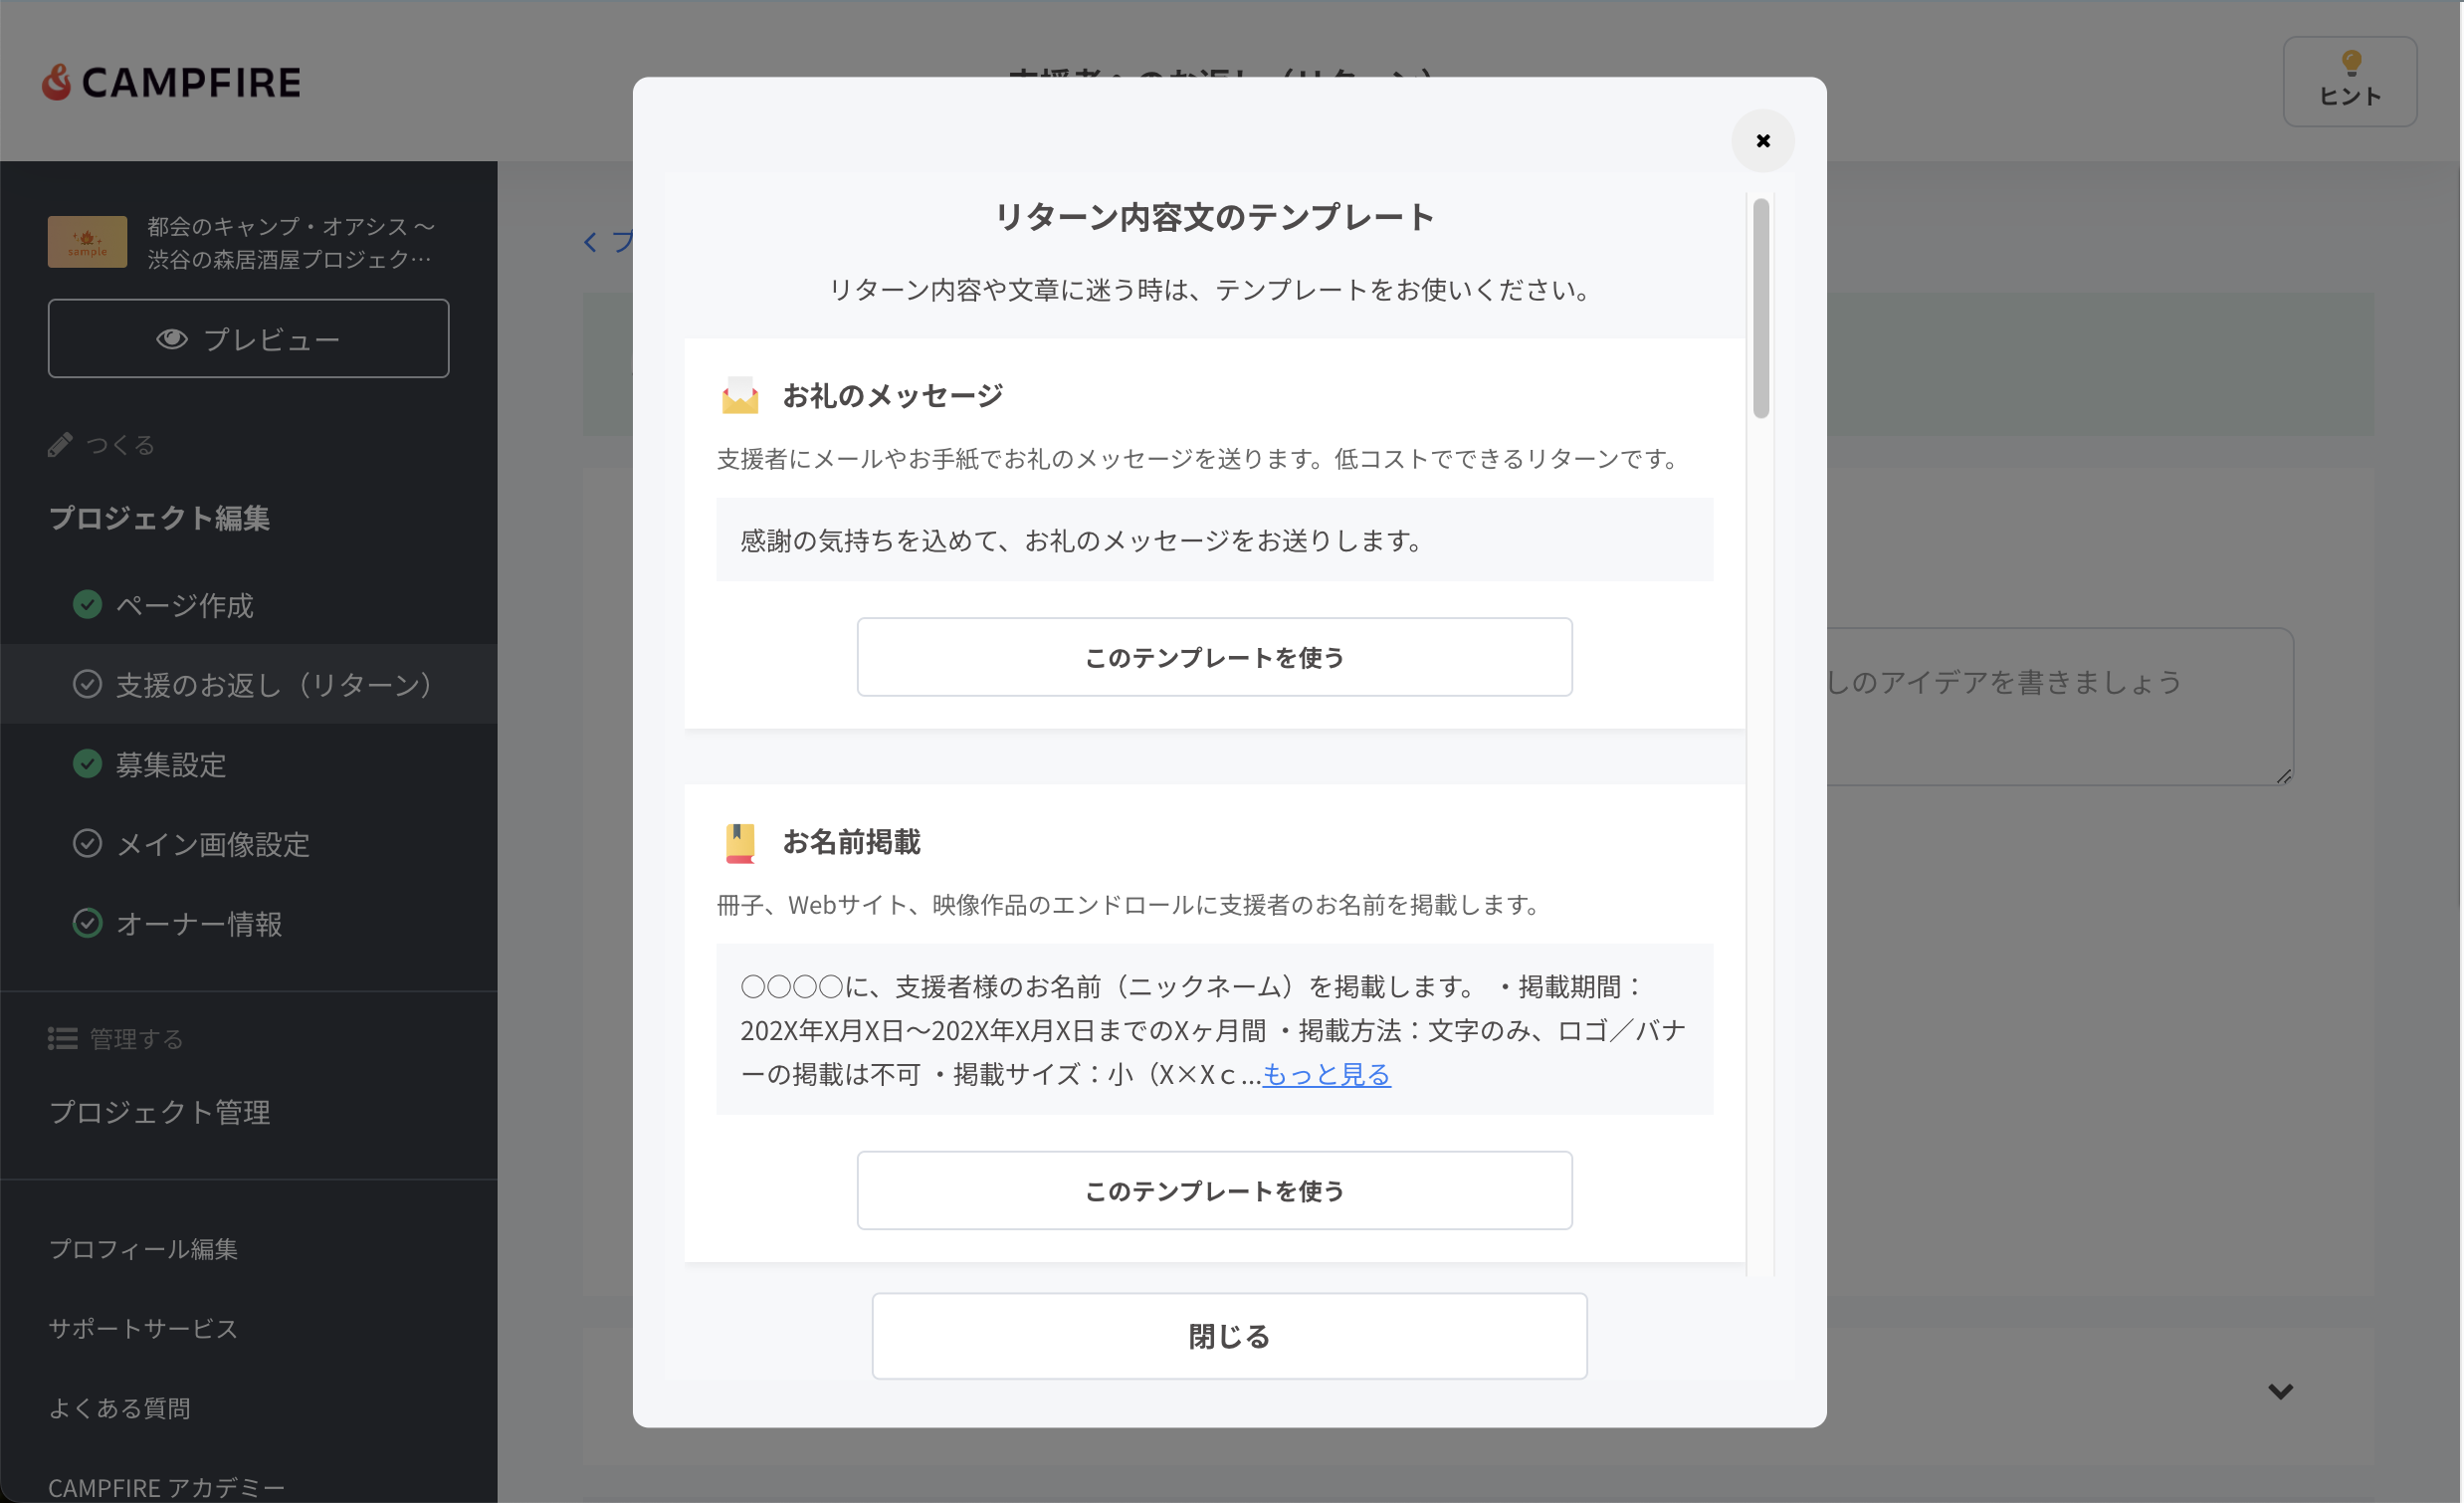
Task: Use the template for お礼のメッセージ
Action: click(x=1214, y=657)
